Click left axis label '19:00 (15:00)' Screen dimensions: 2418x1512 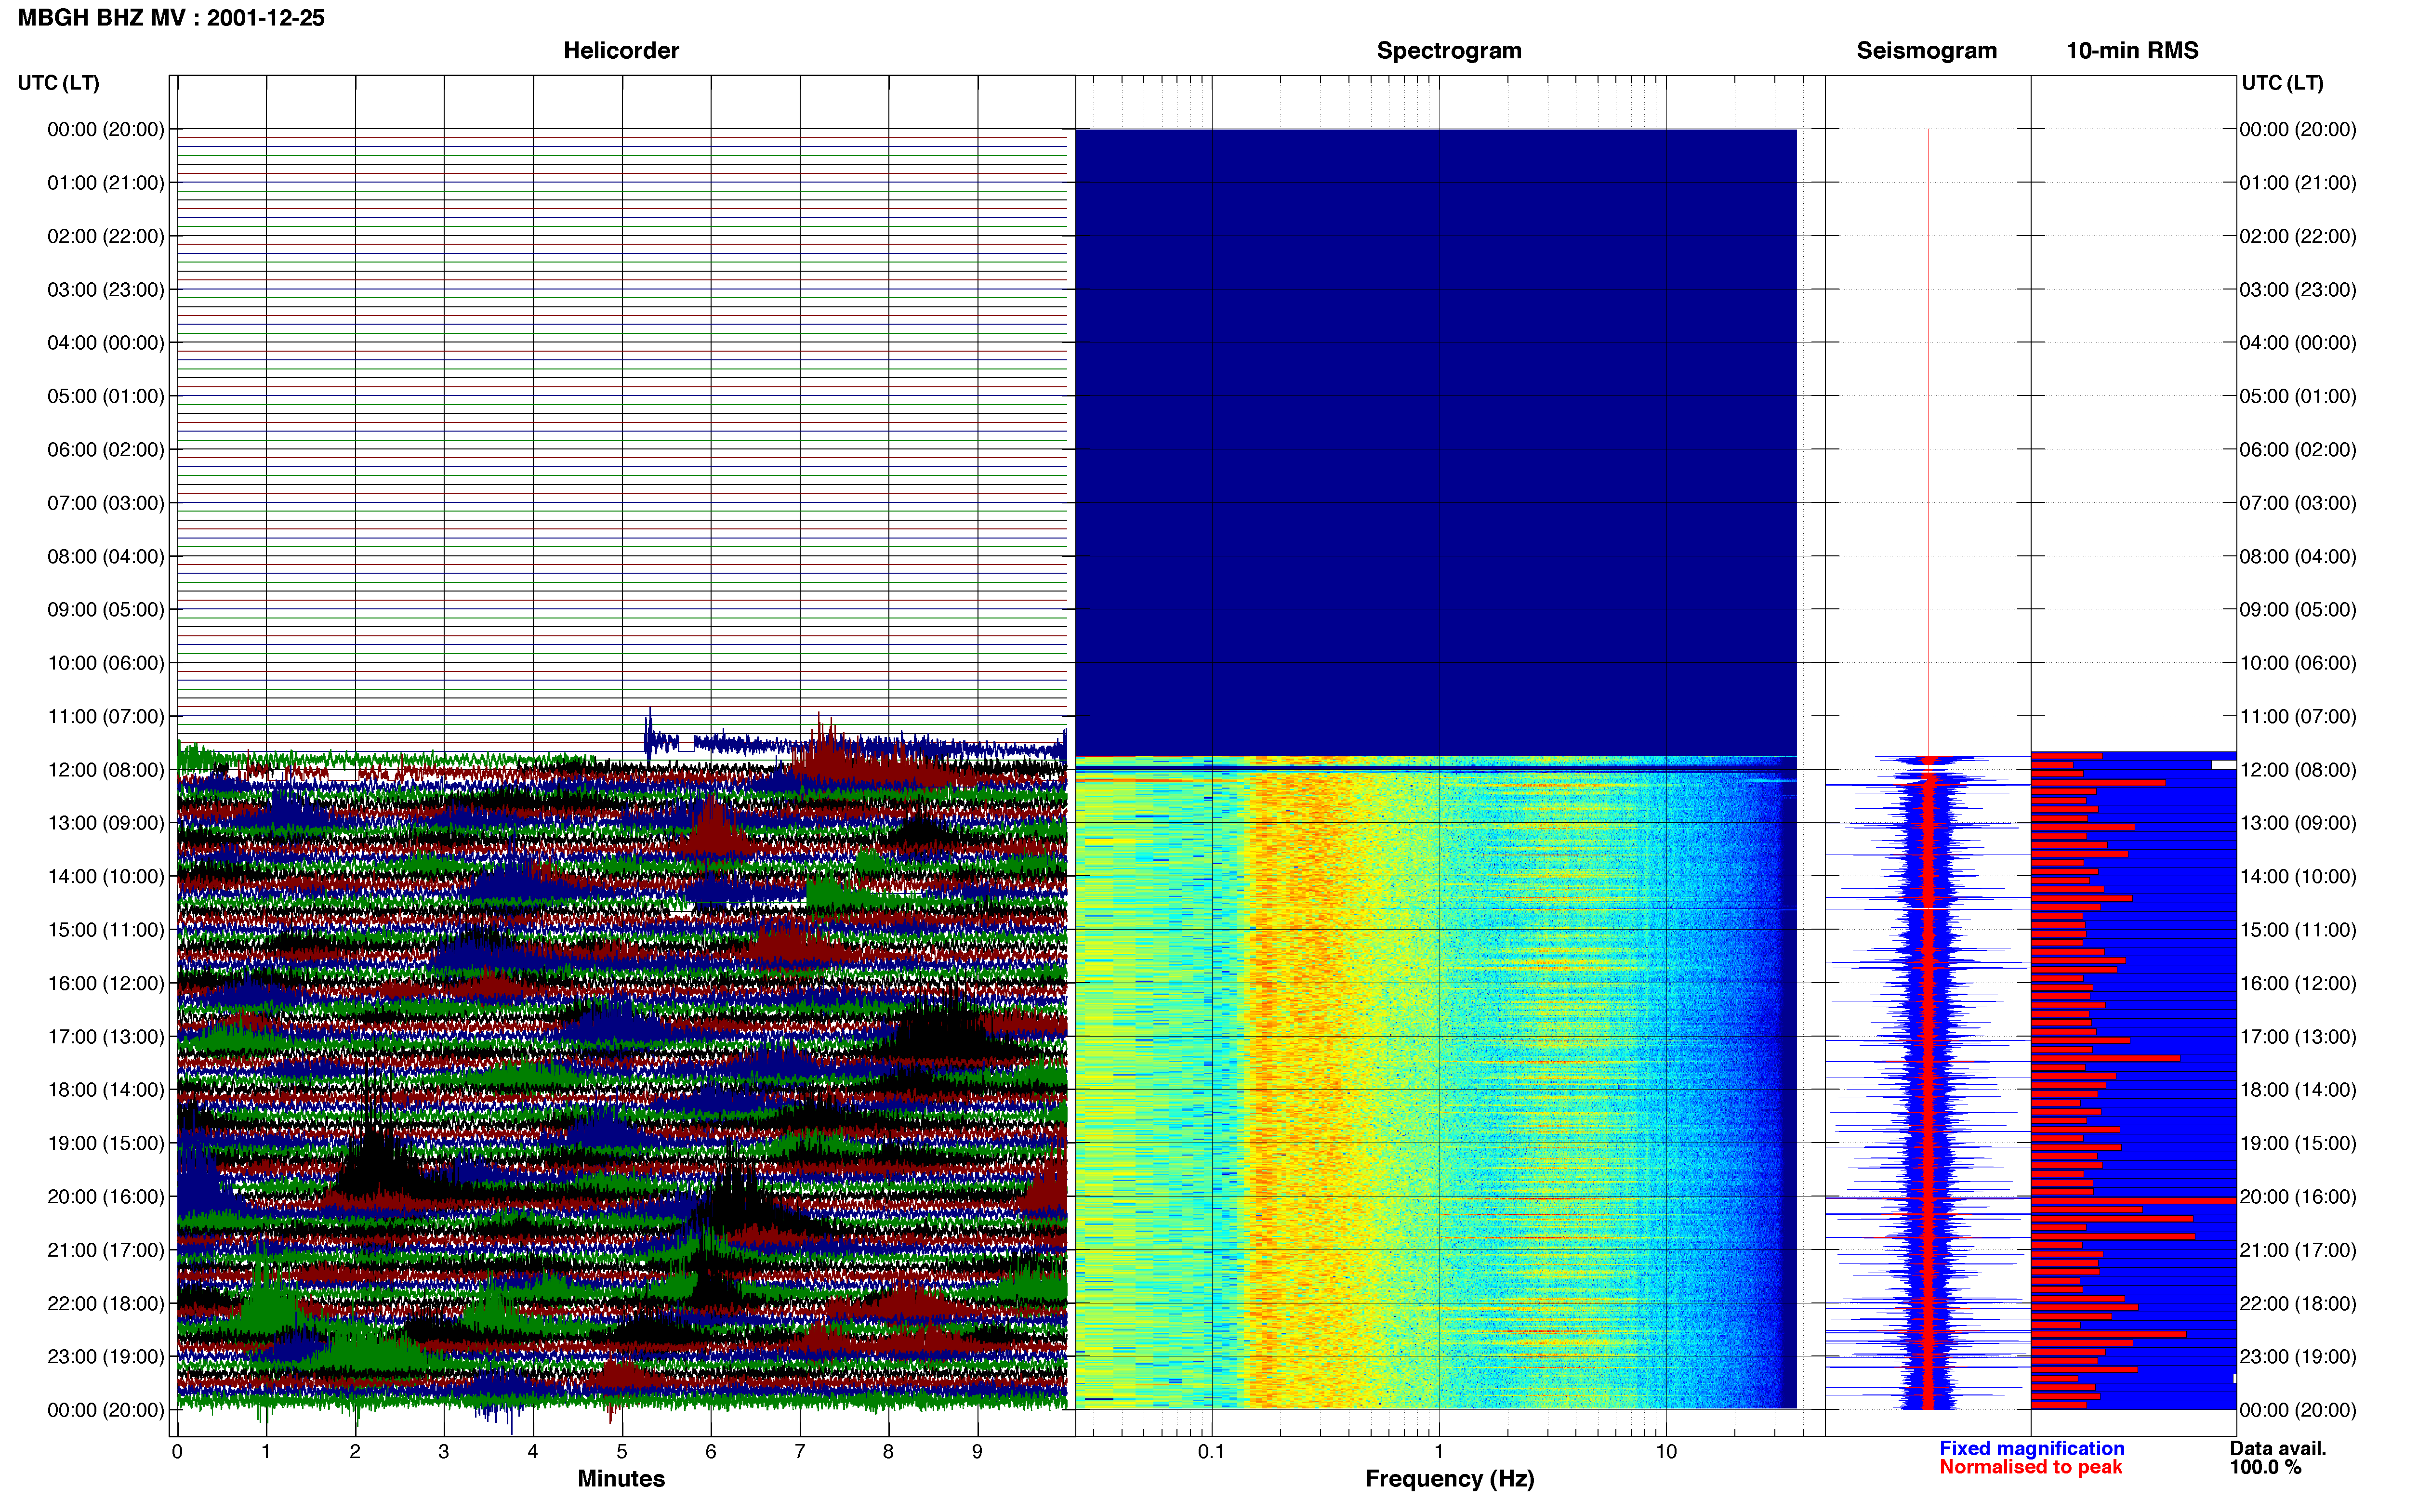(106, 1143)
